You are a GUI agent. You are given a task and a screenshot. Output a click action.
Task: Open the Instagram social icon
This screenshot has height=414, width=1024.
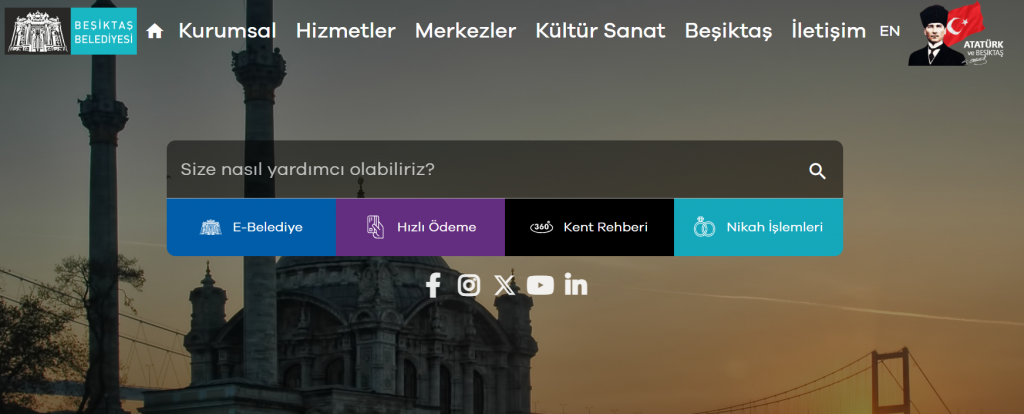[468, 285]
